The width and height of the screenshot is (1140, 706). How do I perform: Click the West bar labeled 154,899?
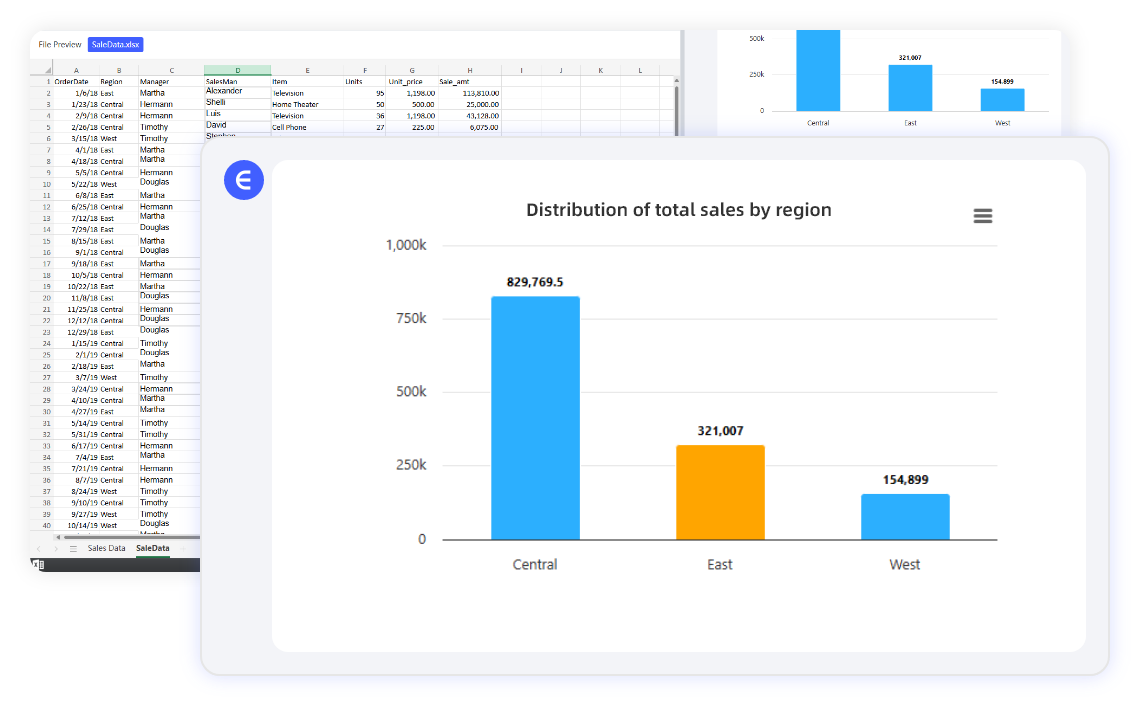click(905, 516)
